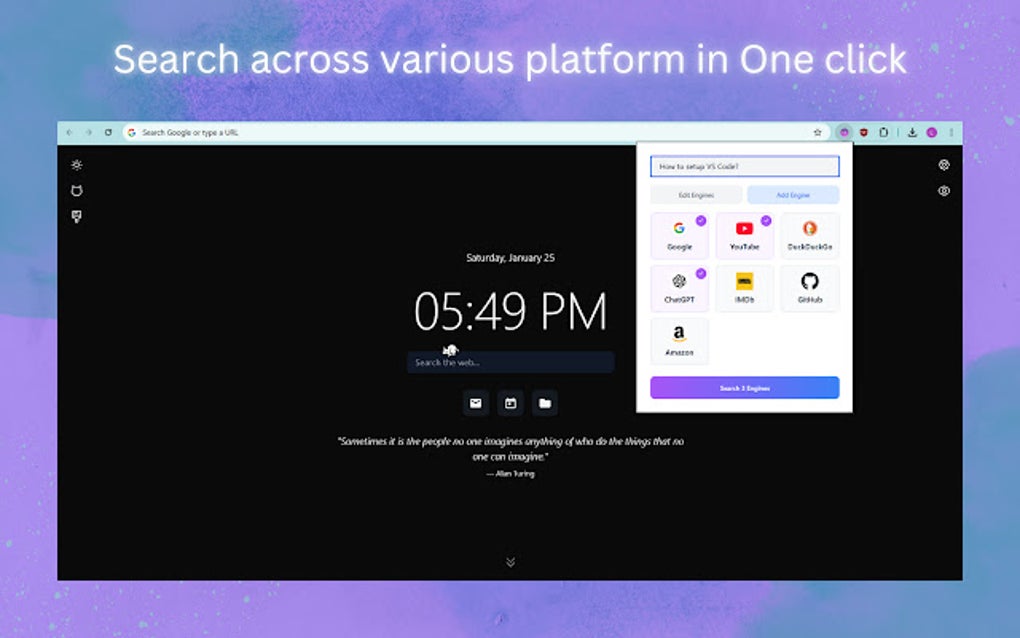The image size is (1020, 638).
Task: Open the folder shortcut icon
Action: coord(543,402)
